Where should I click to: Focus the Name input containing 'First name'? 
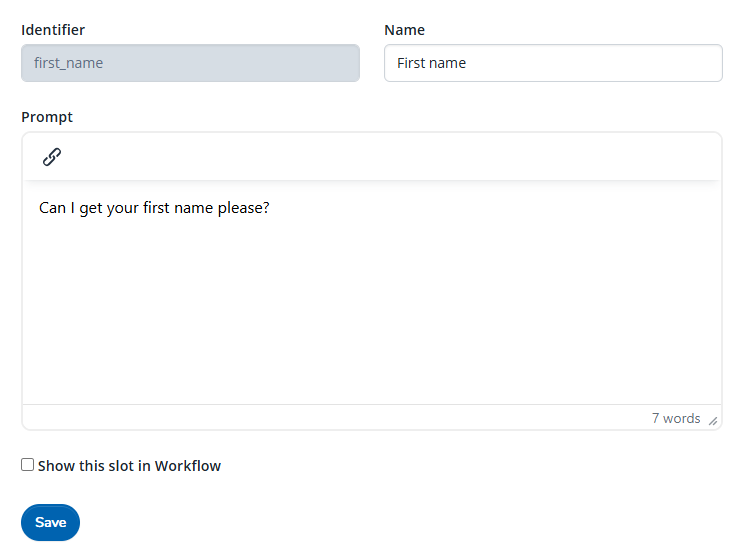pyautogui.click(x=552, y=63)
